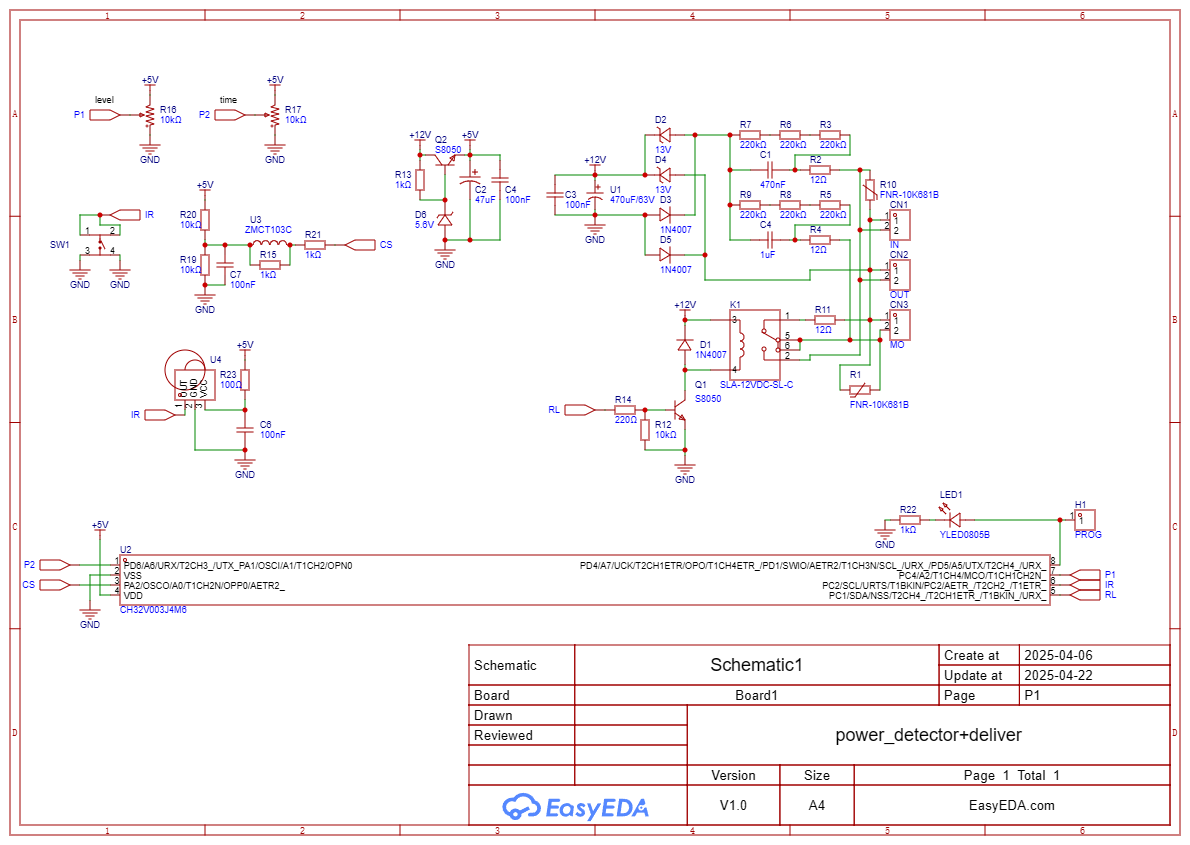Open the 'EasyEDA.com' text in title block

click(x=1012, y=806)
